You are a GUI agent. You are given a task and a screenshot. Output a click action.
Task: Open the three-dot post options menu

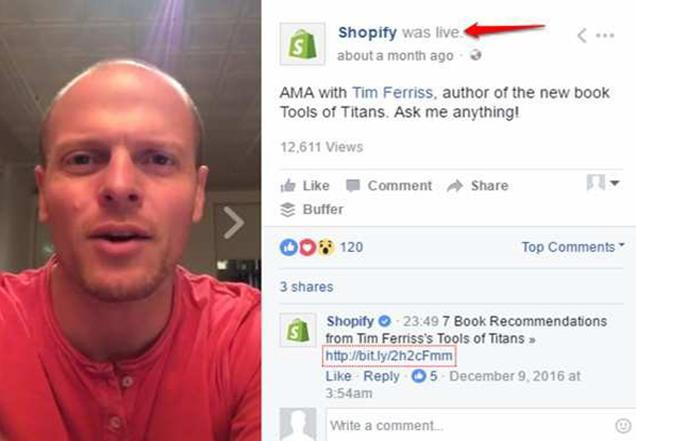[x=605, y=35]
